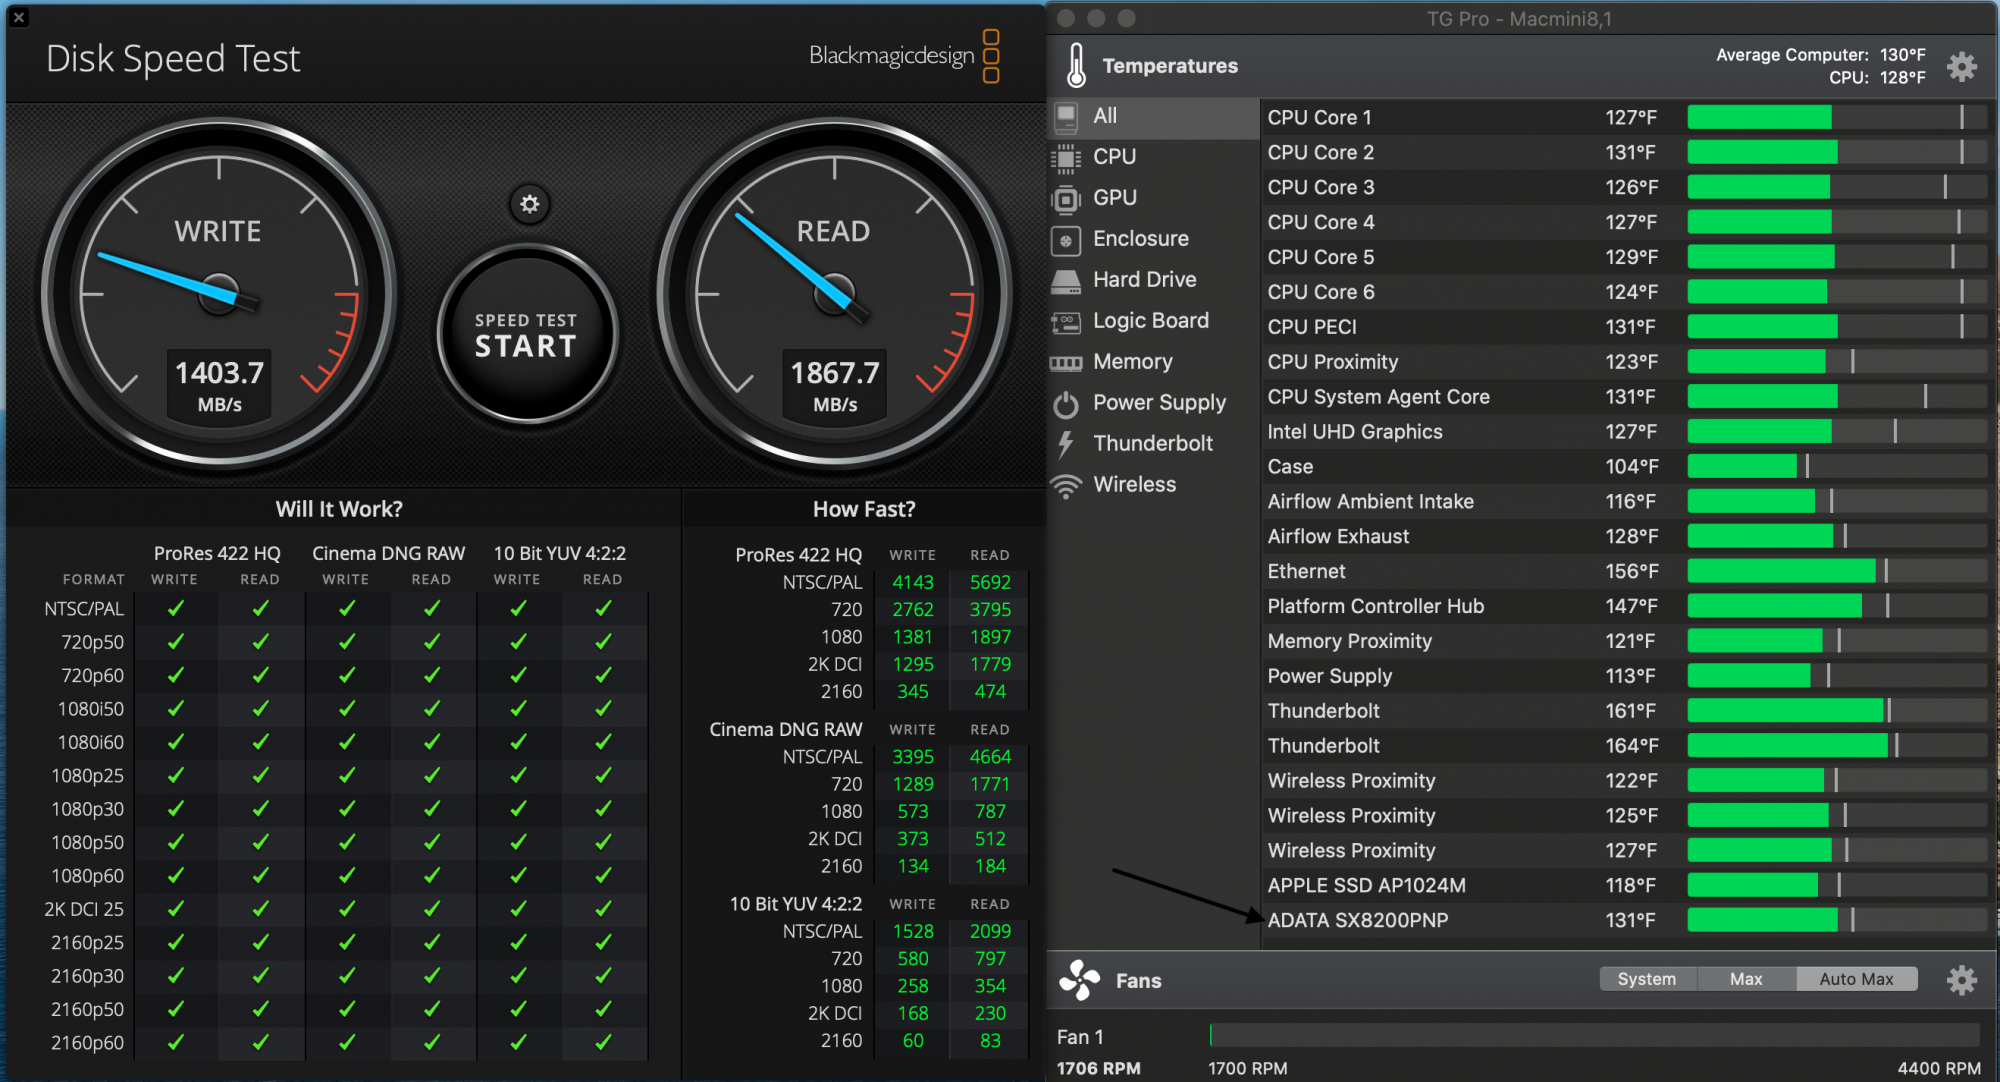
Task: Select the Enclosure sidebar icon
Action: 1067,240
